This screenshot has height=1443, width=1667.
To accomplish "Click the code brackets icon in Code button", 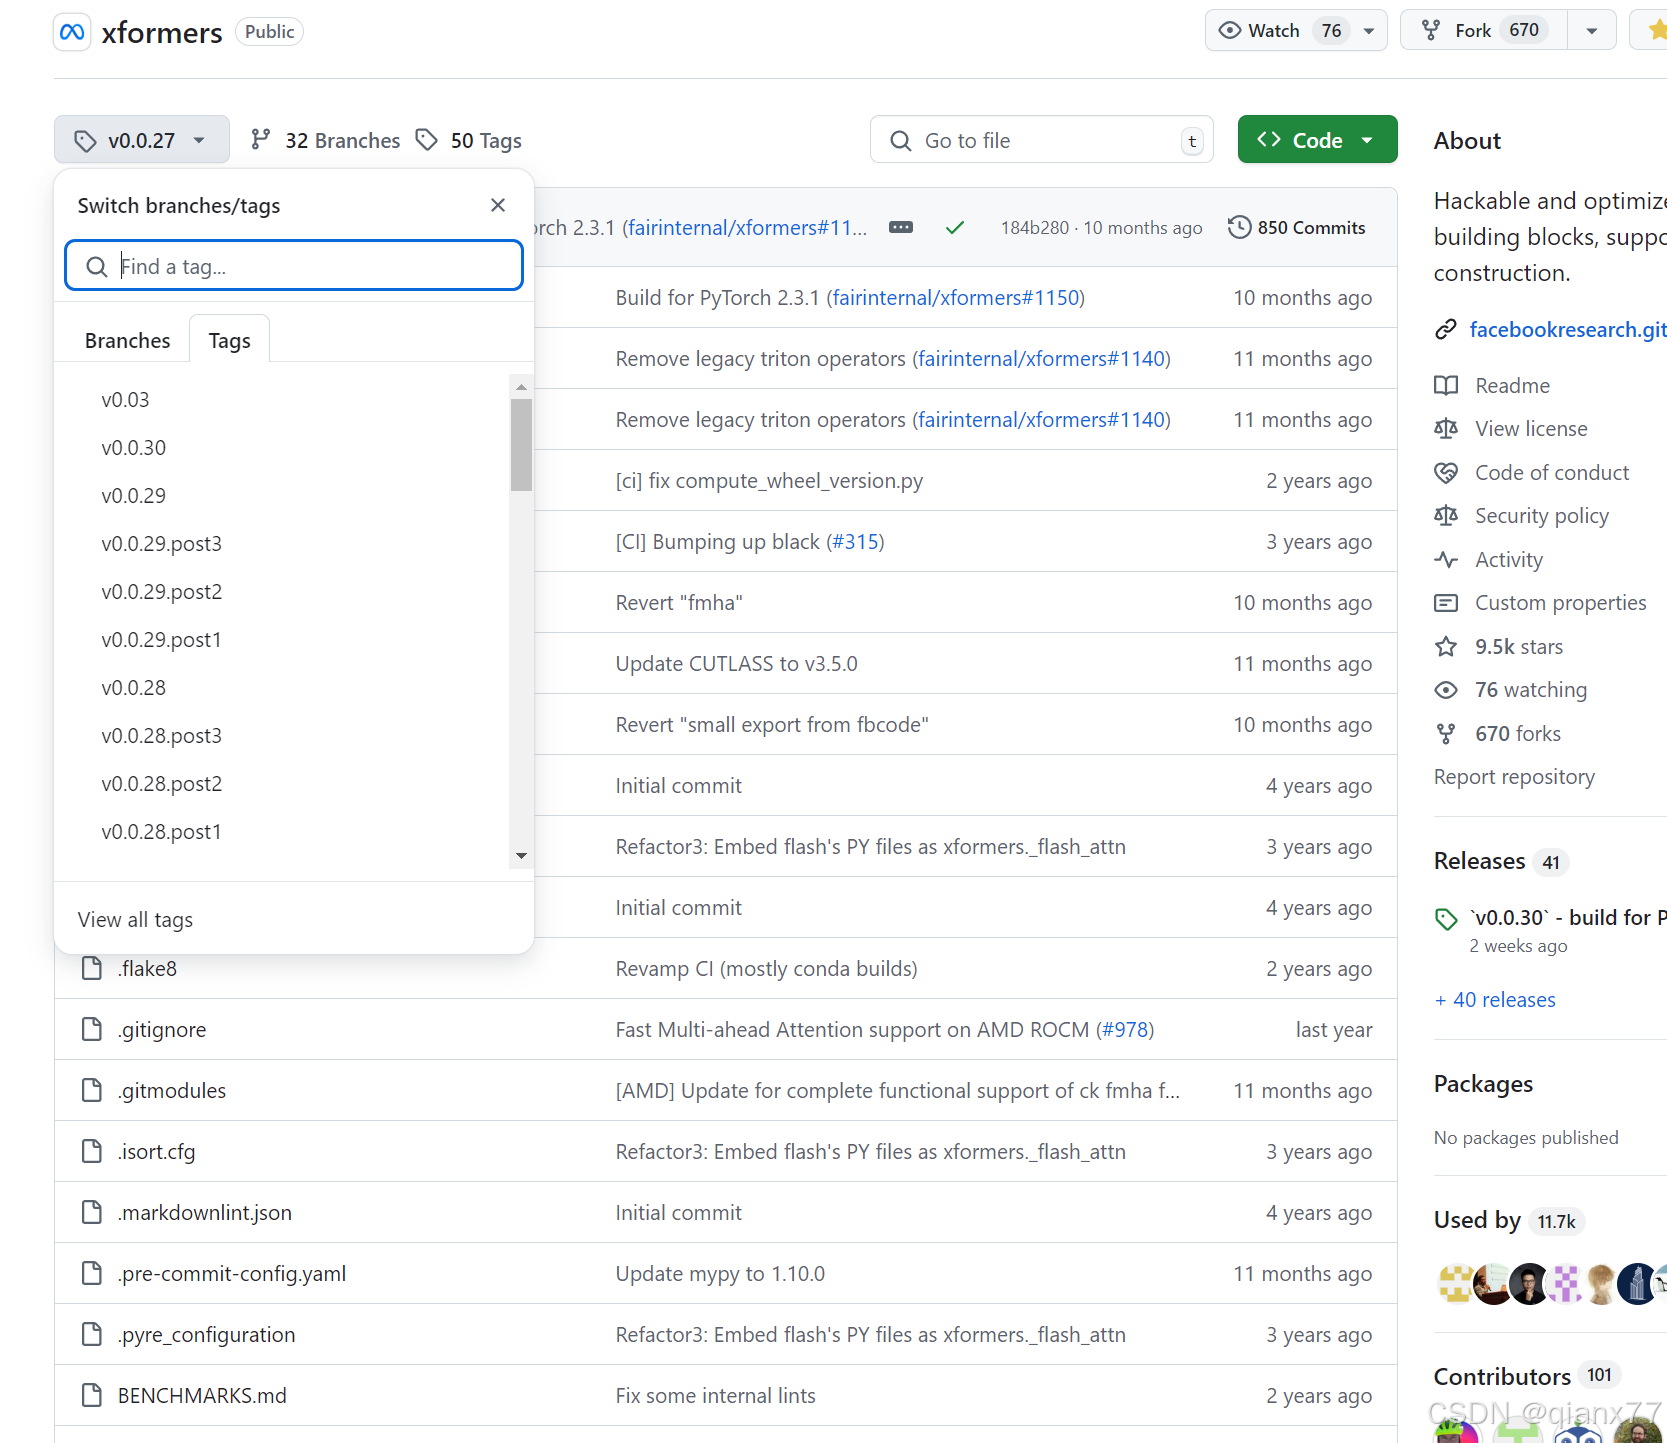I will pyautogui.click(x=1269, y=139).
